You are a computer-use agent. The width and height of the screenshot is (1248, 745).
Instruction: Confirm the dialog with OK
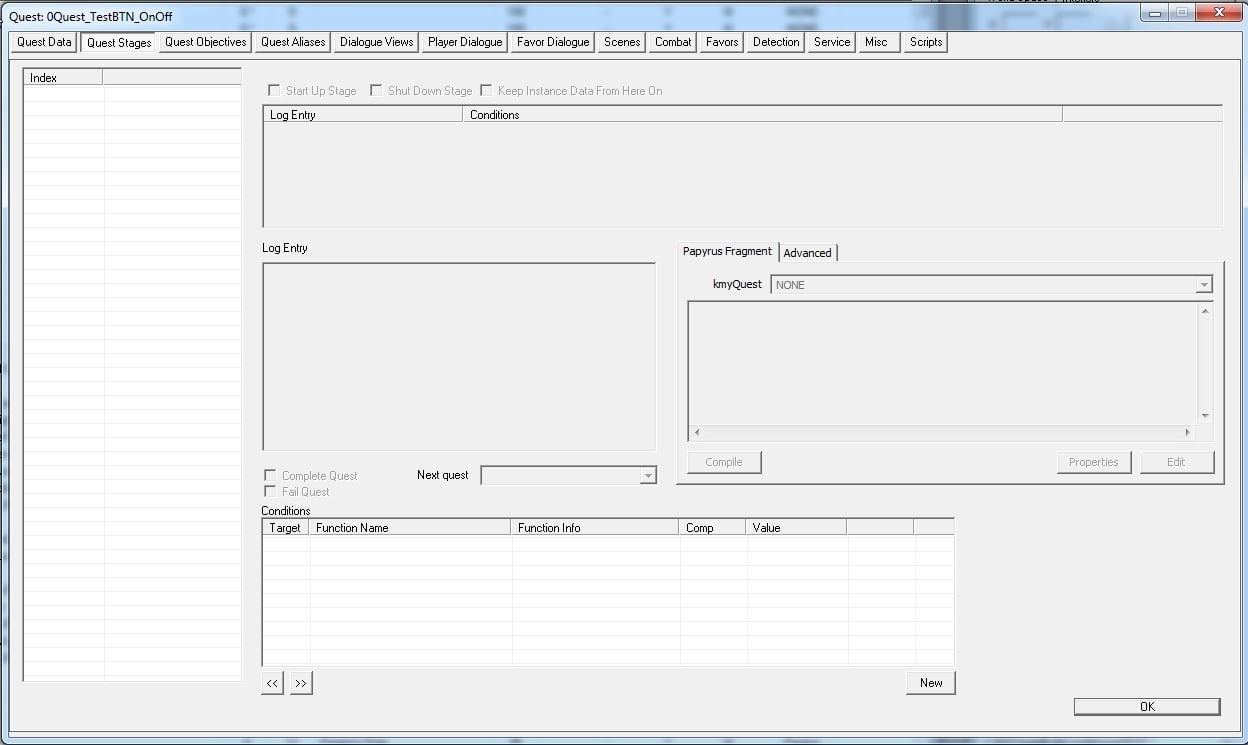[1147, 706]
